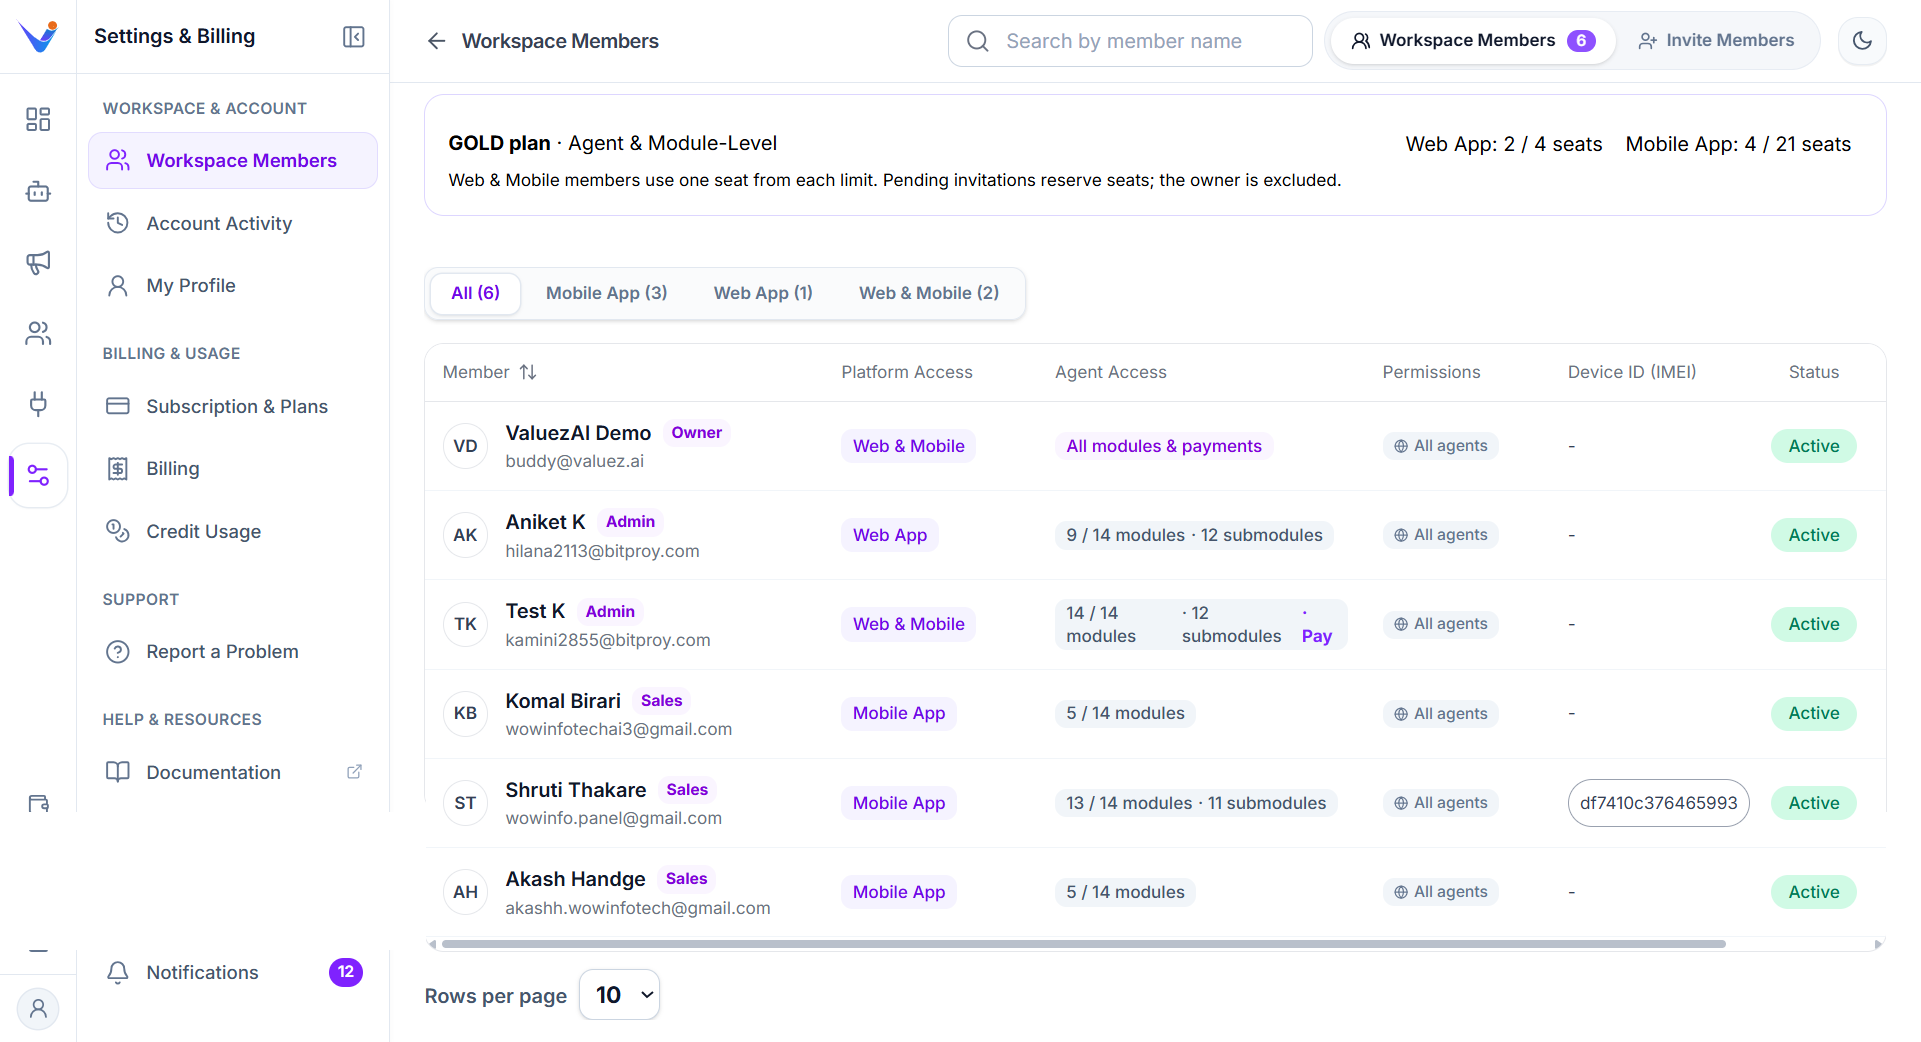Click email kamini2855@bitproy.com

pyautogui.click(x=608, y=640)
